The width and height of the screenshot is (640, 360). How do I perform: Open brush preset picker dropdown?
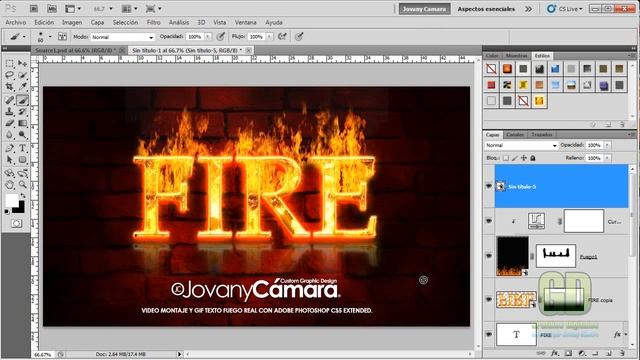pos(50,37)
